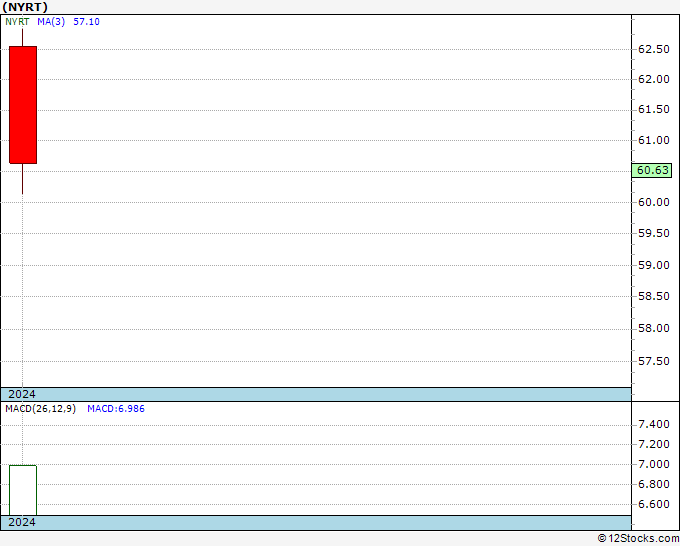Click the moving average value 57.10
680x546 pixels.
(86, 22)
